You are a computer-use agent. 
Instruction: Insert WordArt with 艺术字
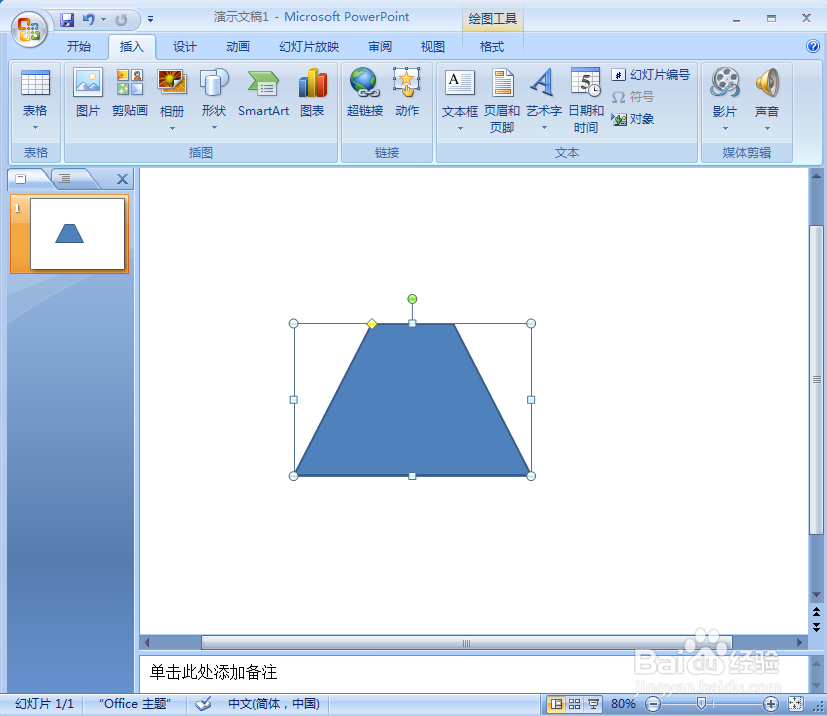click(544, 93)
